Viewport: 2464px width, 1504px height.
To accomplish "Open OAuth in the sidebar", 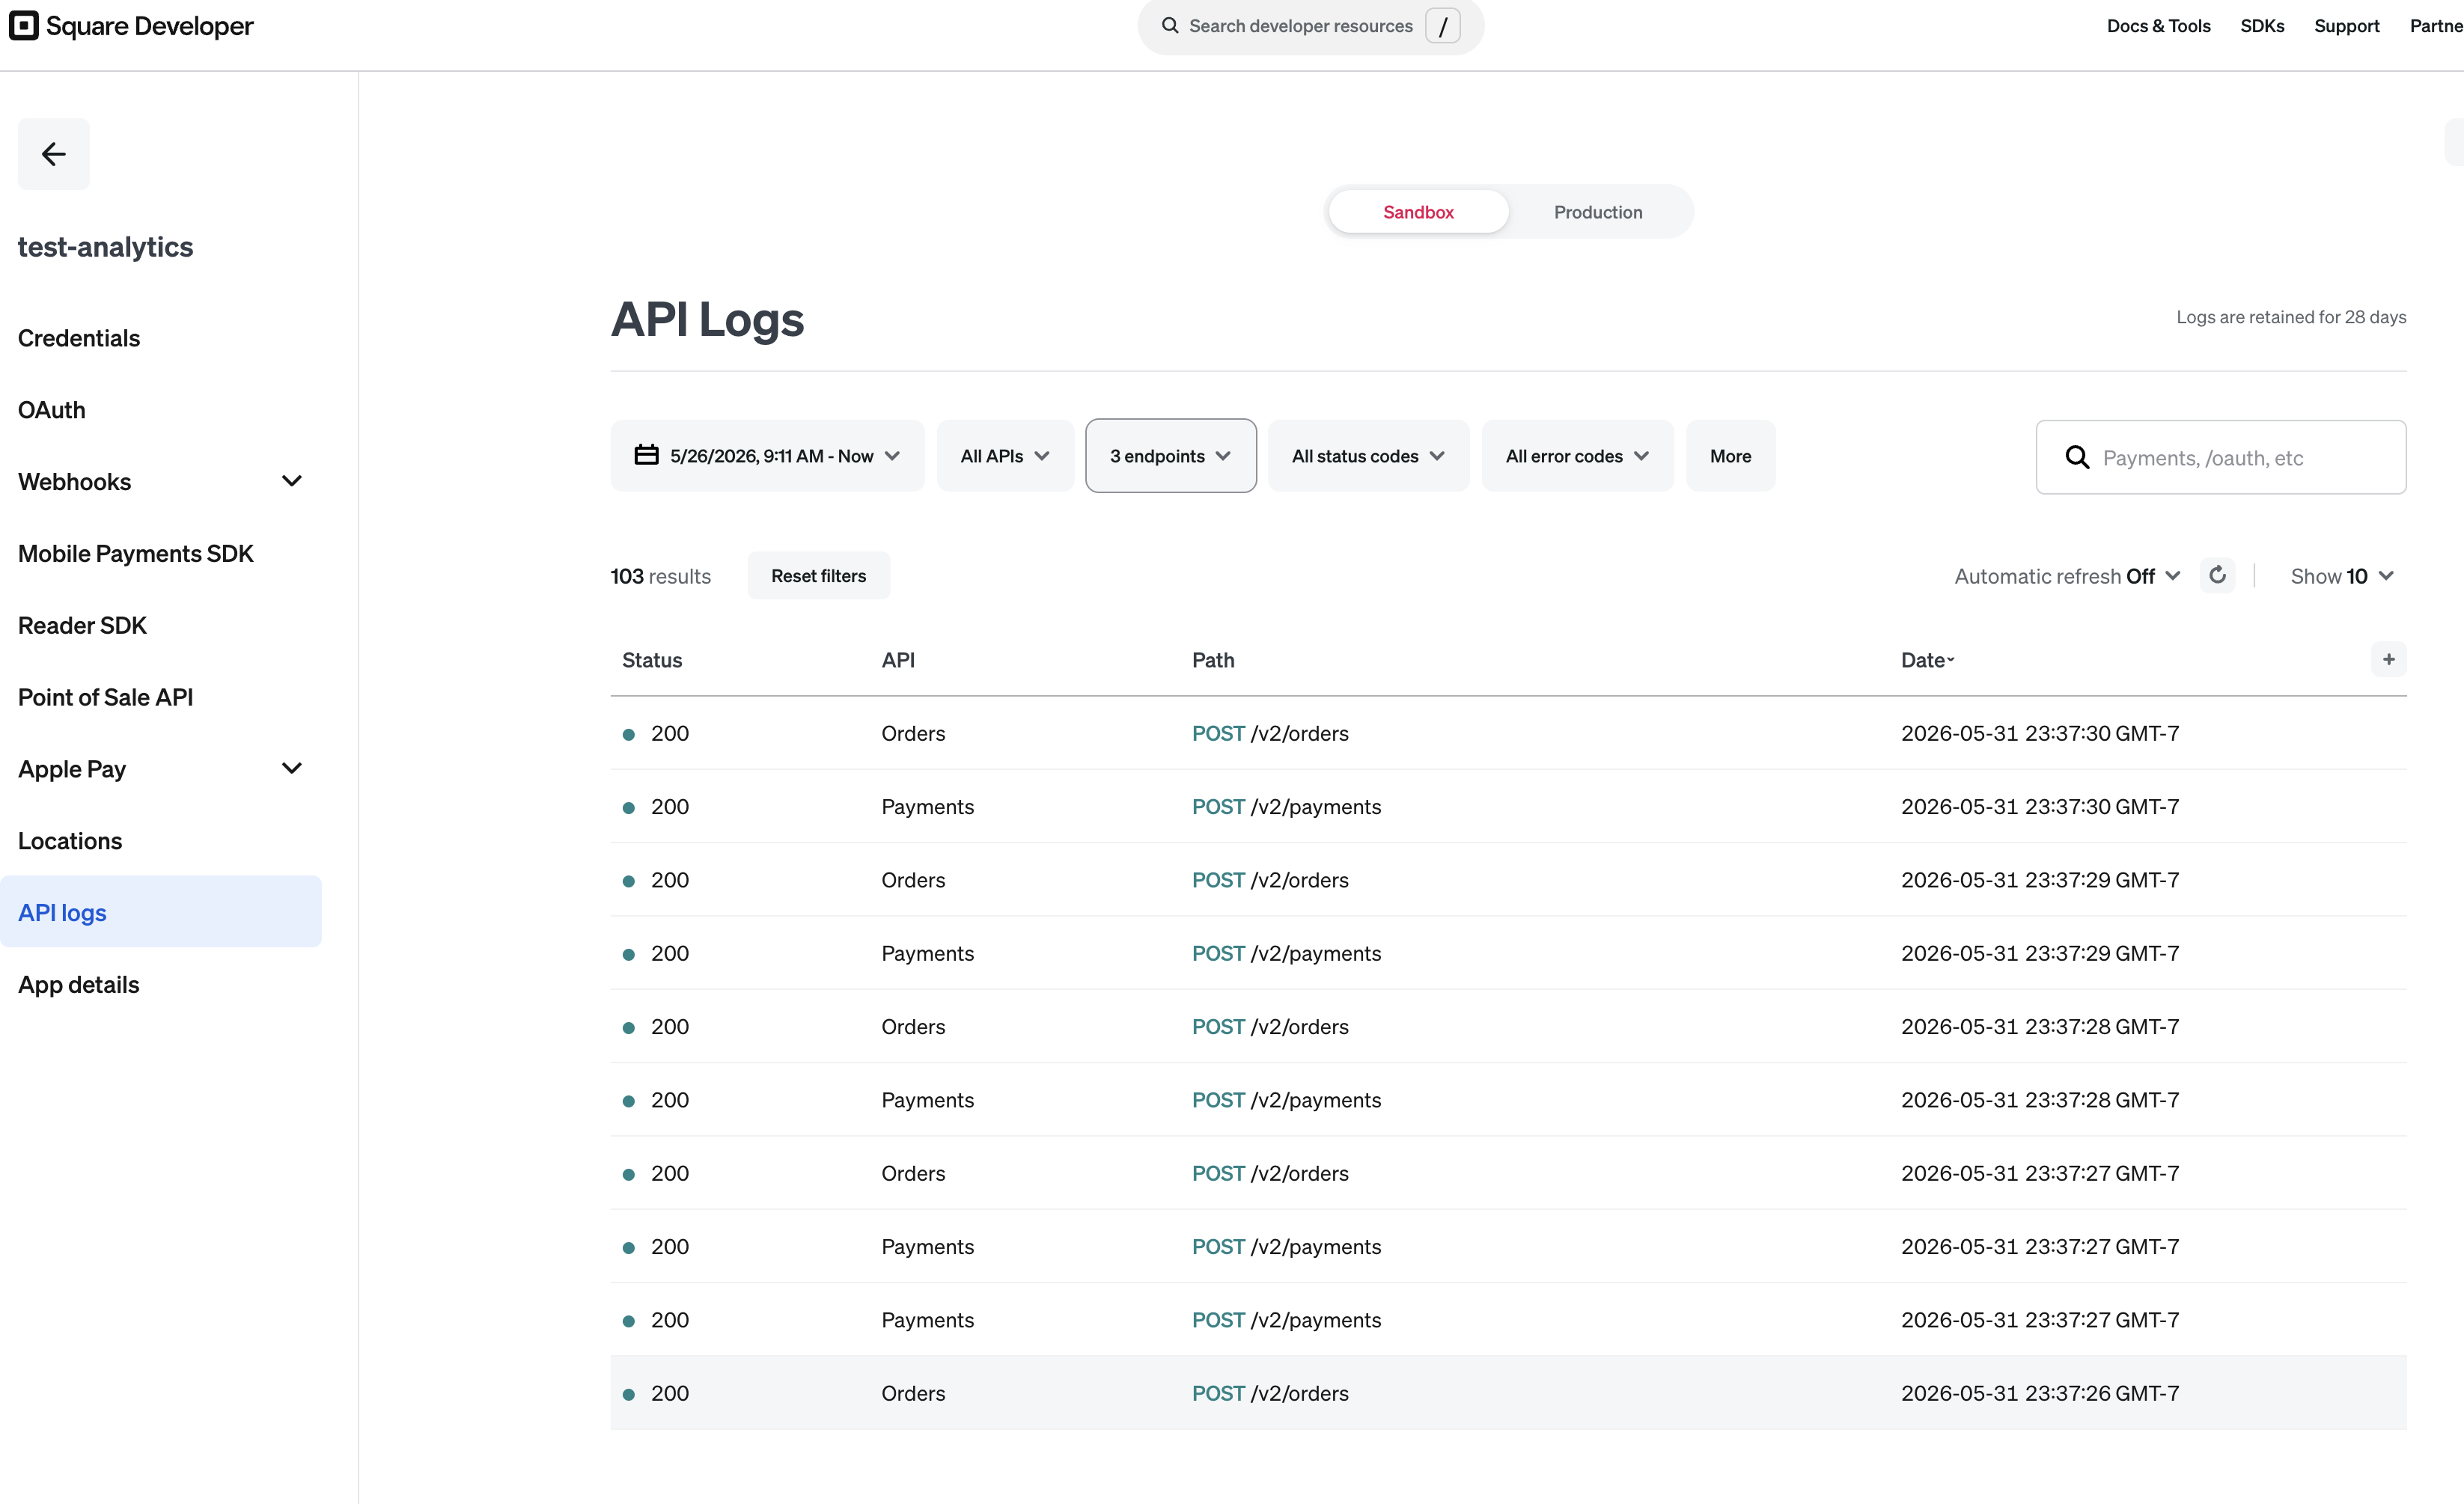I will (52, 410).
